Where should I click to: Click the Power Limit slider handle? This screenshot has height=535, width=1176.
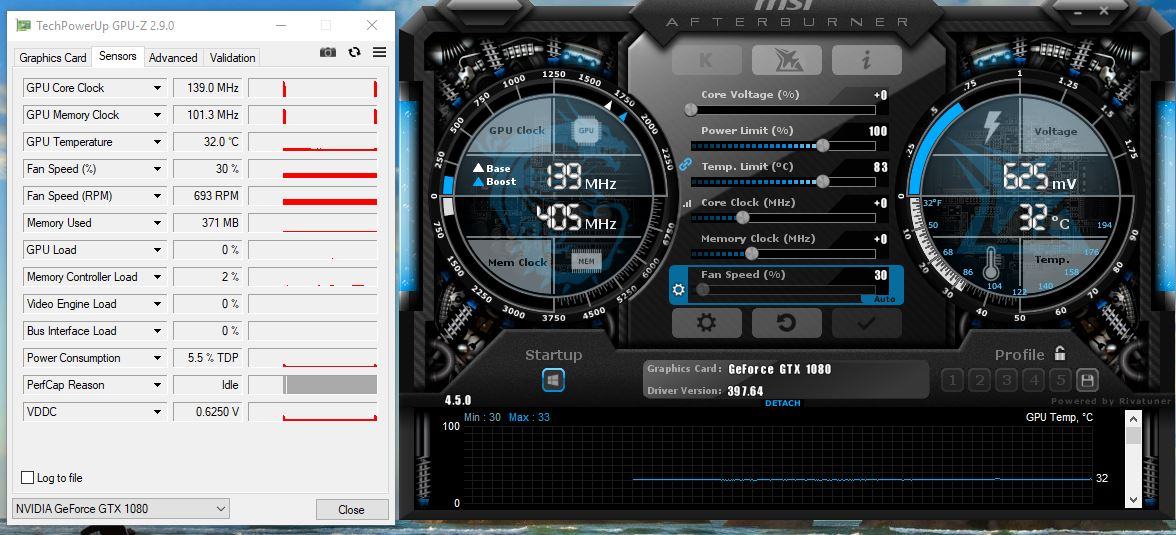click(823, 146)
